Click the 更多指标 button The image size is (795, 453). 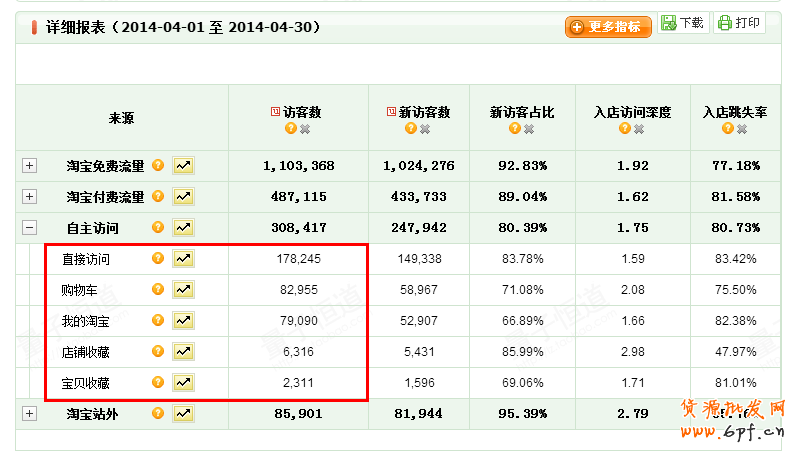pos(608,27)
